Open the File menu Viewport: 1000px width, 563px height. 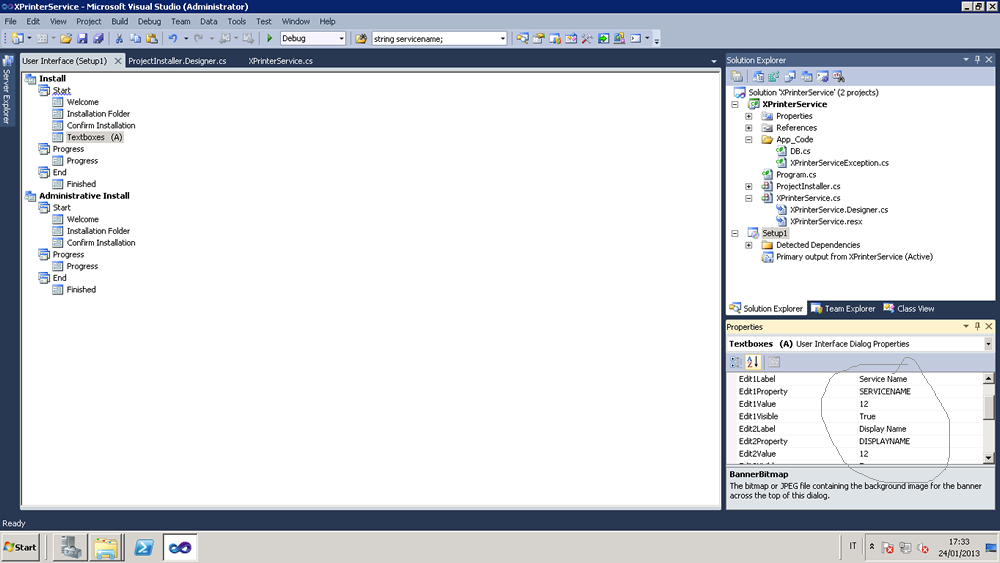pyautogui.click(x=11, y=21)
